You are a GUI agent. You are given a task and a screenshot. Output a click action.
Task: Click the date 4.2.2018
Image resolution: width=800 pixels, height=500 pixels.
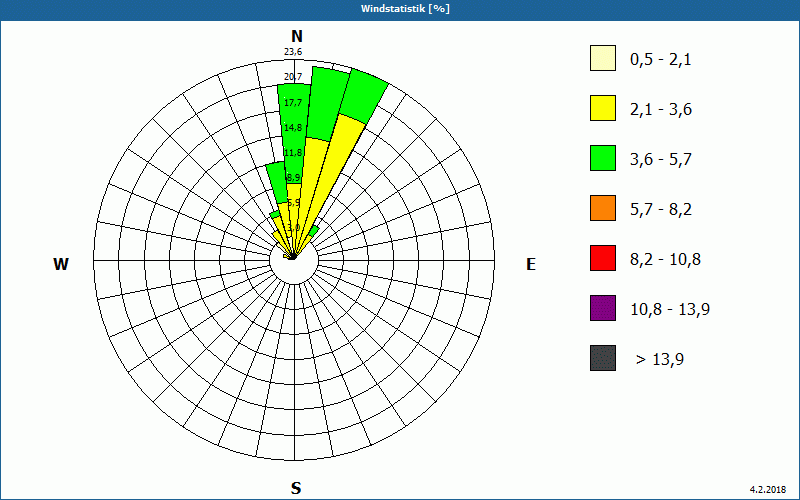pyautogui.click(x=768, y=489)
